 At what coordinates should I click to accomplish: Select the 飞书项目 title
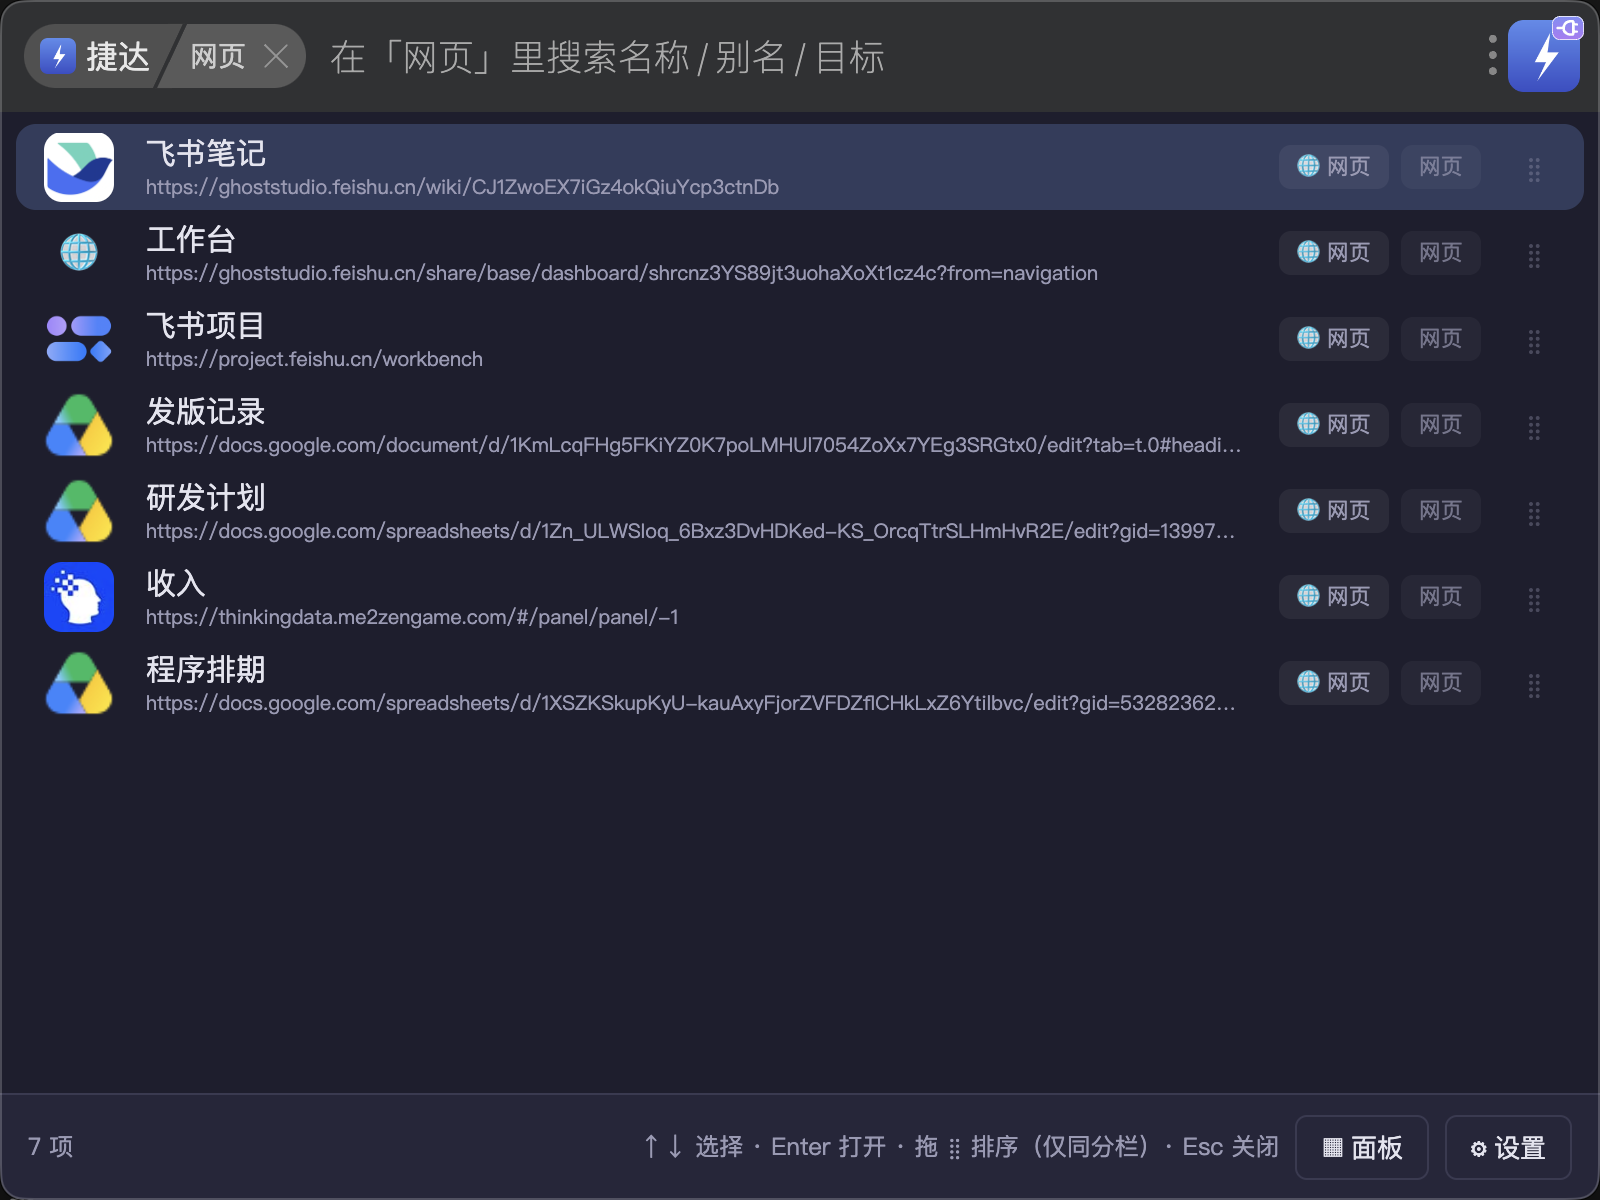tap(206, 325)
